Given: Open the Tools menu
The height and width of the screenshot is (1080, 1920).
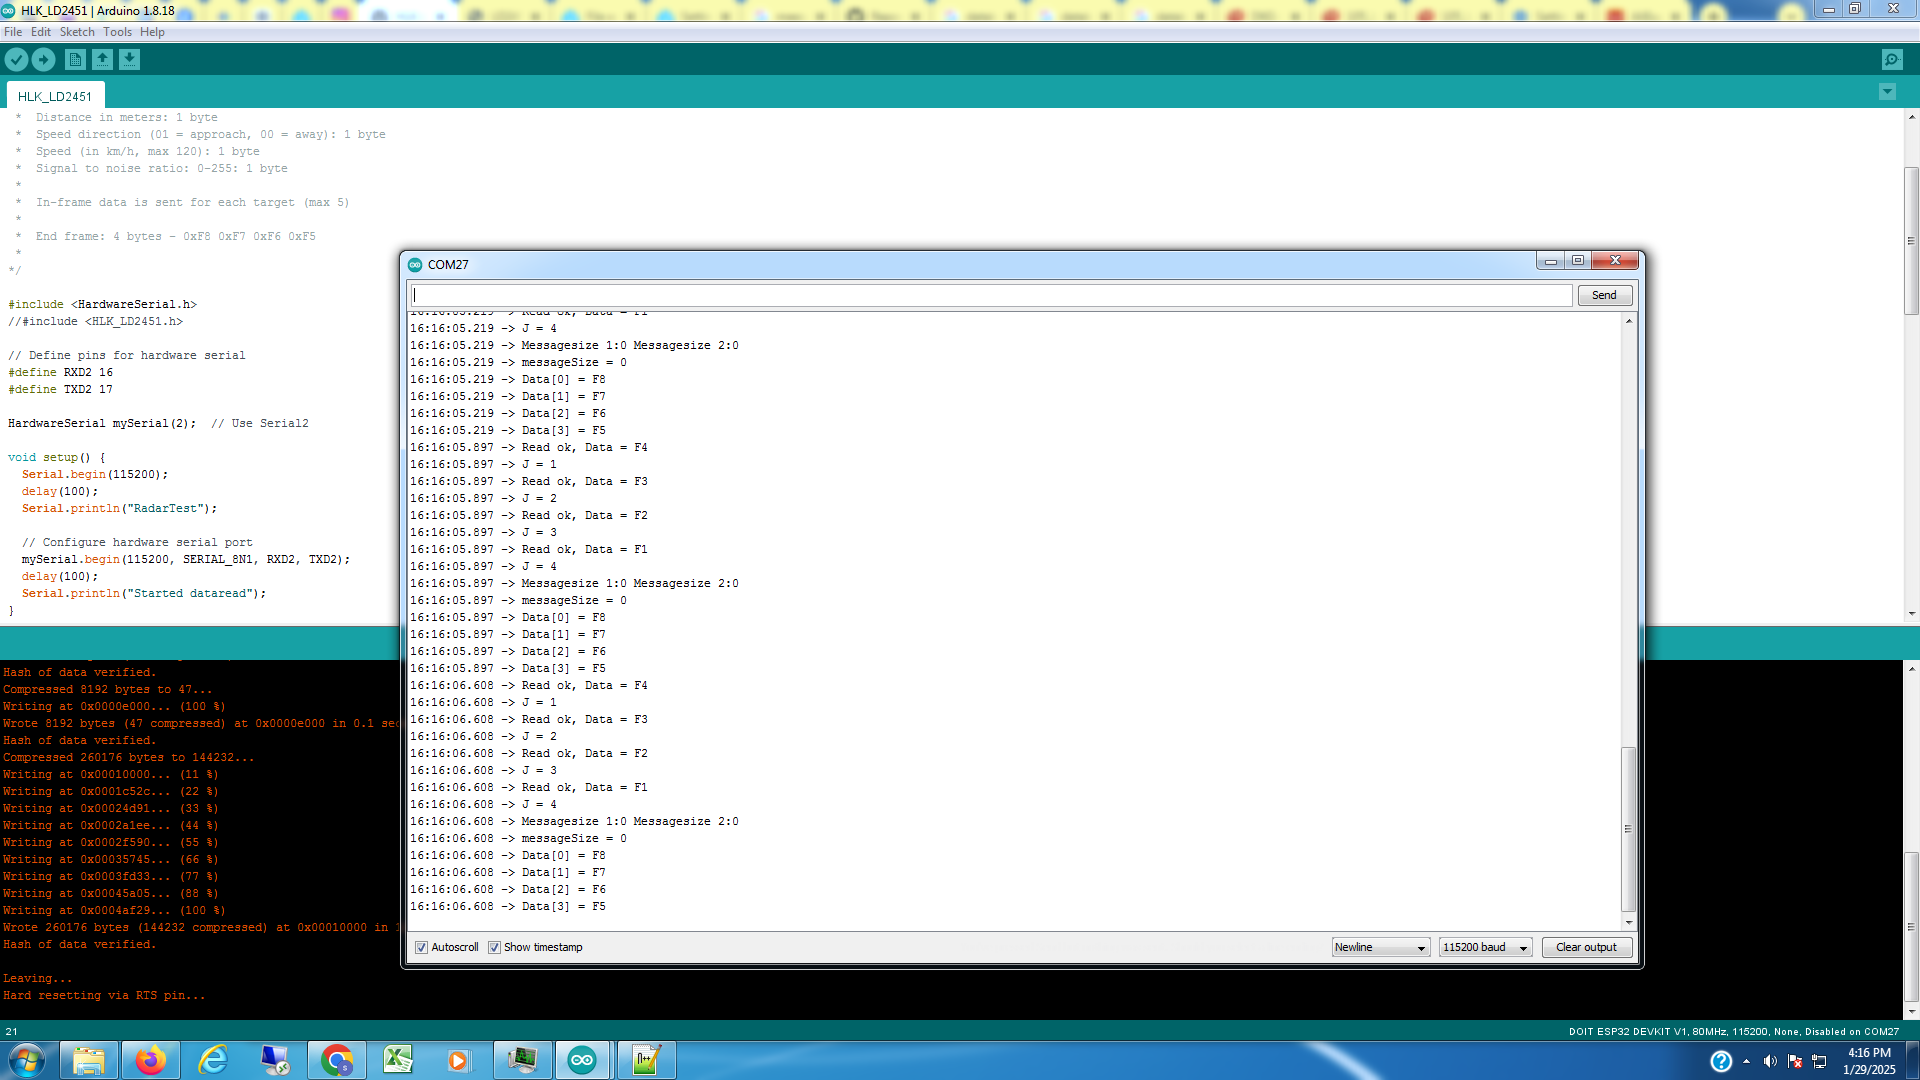Looking at the screenshot, I should 117,31.
